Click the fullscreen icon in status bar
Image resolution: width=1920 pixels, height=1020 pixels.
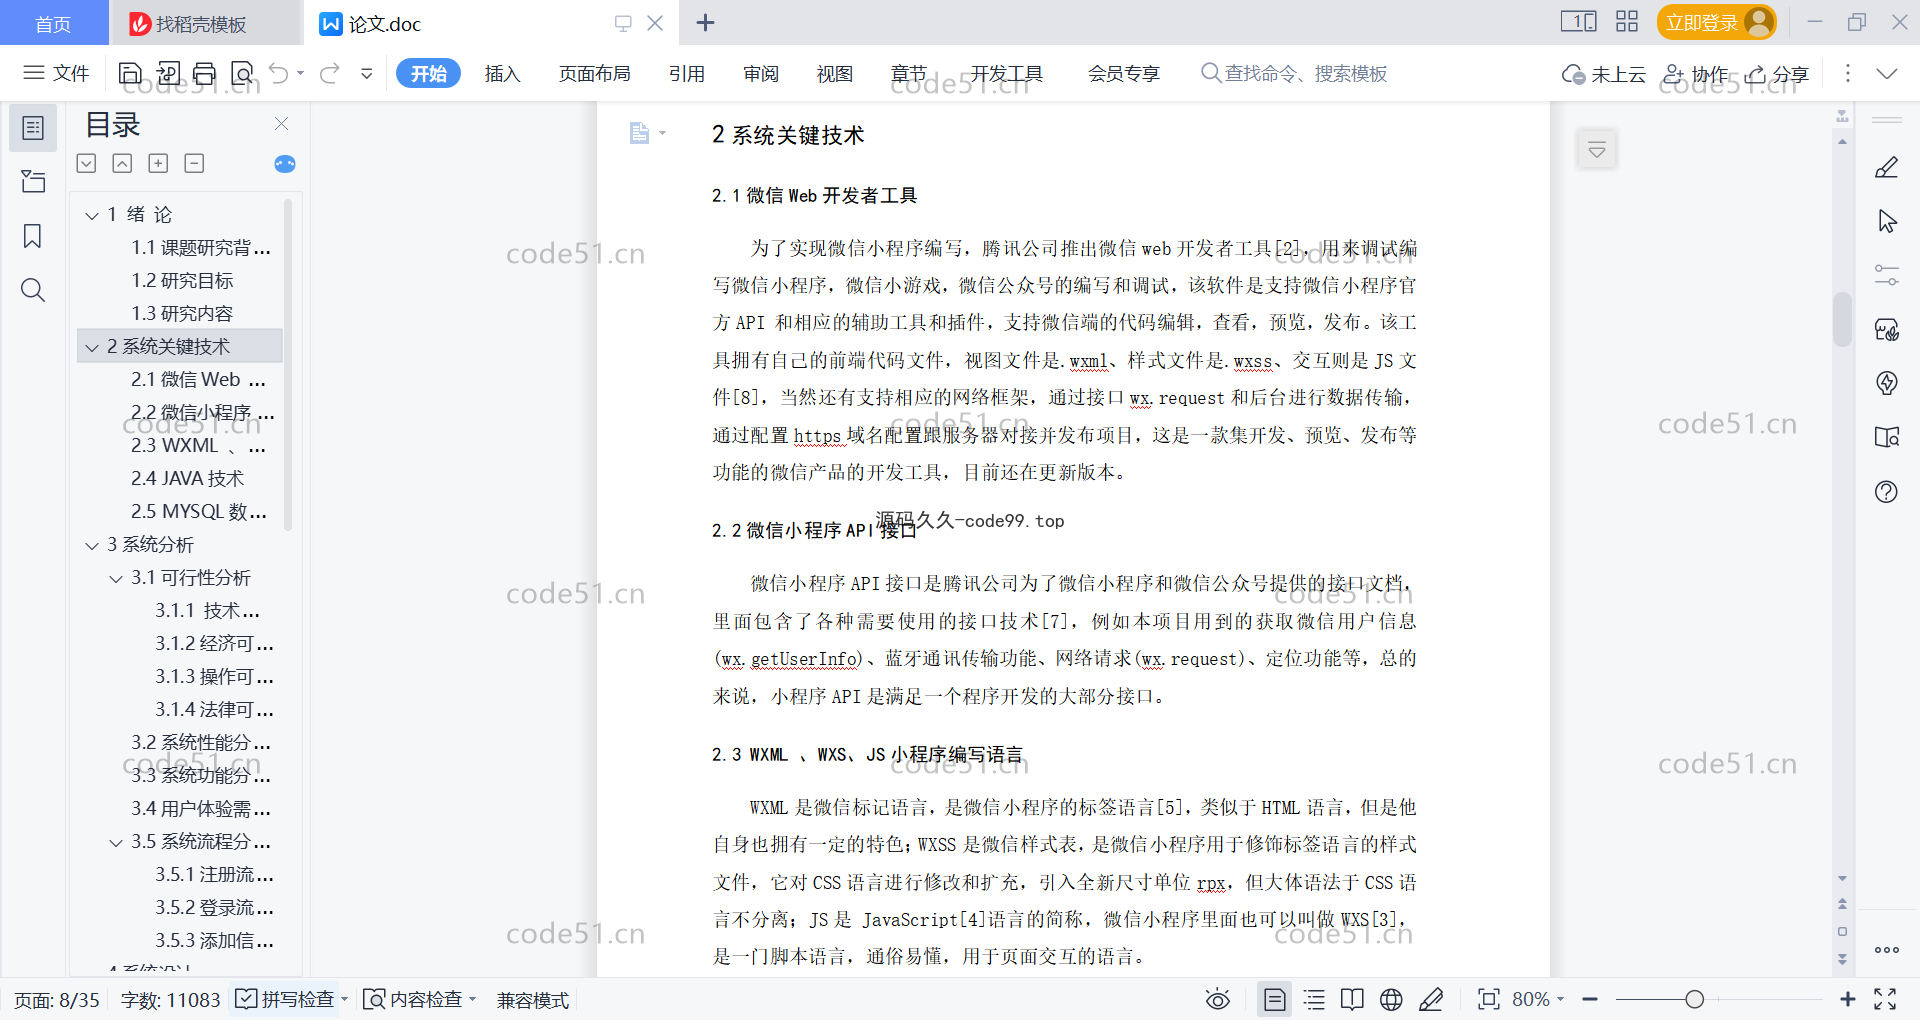coord(1885,999)
